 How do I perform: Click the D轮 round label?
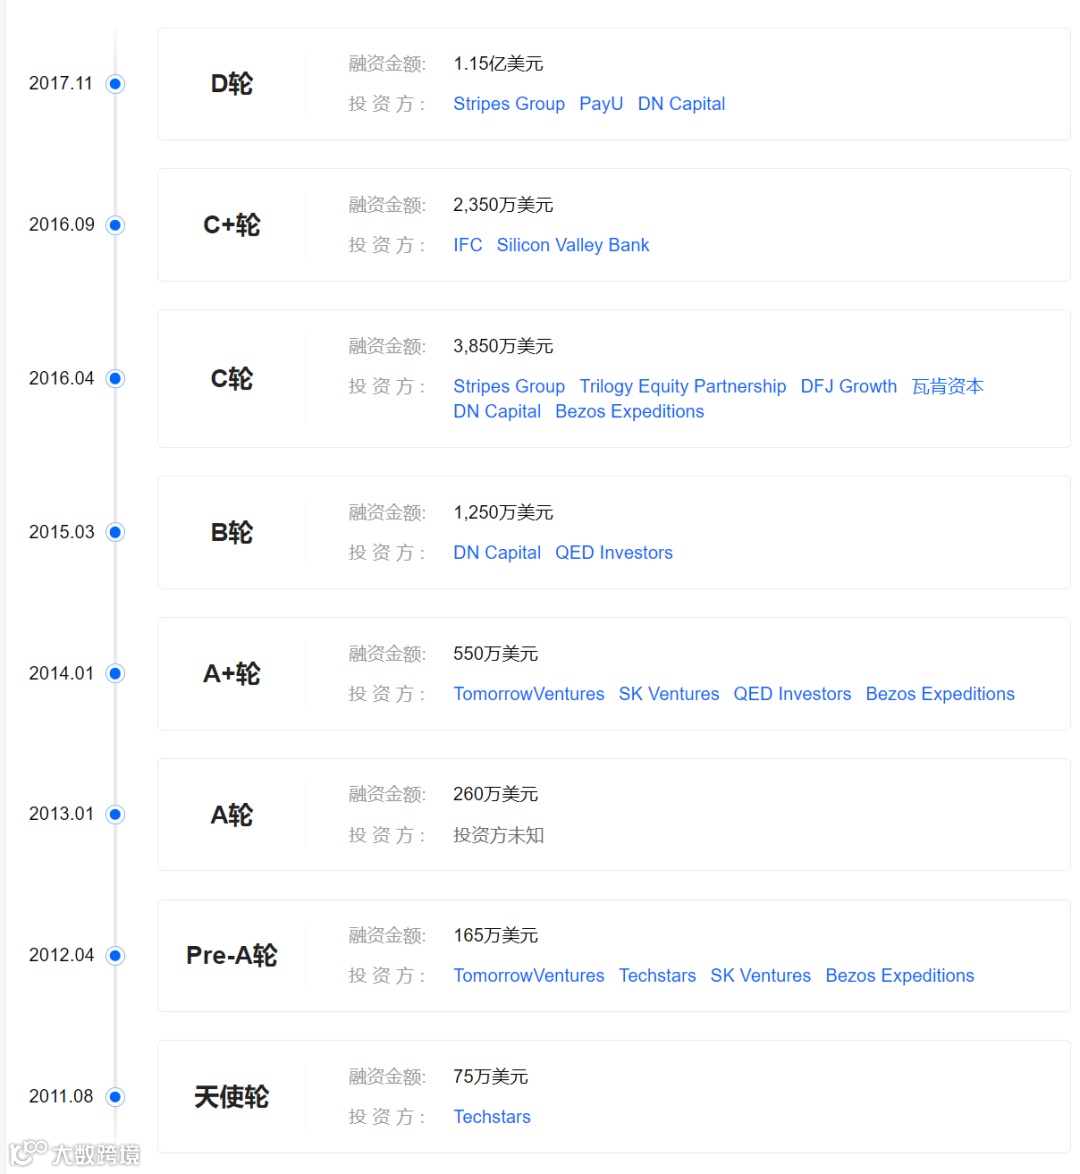231,84
